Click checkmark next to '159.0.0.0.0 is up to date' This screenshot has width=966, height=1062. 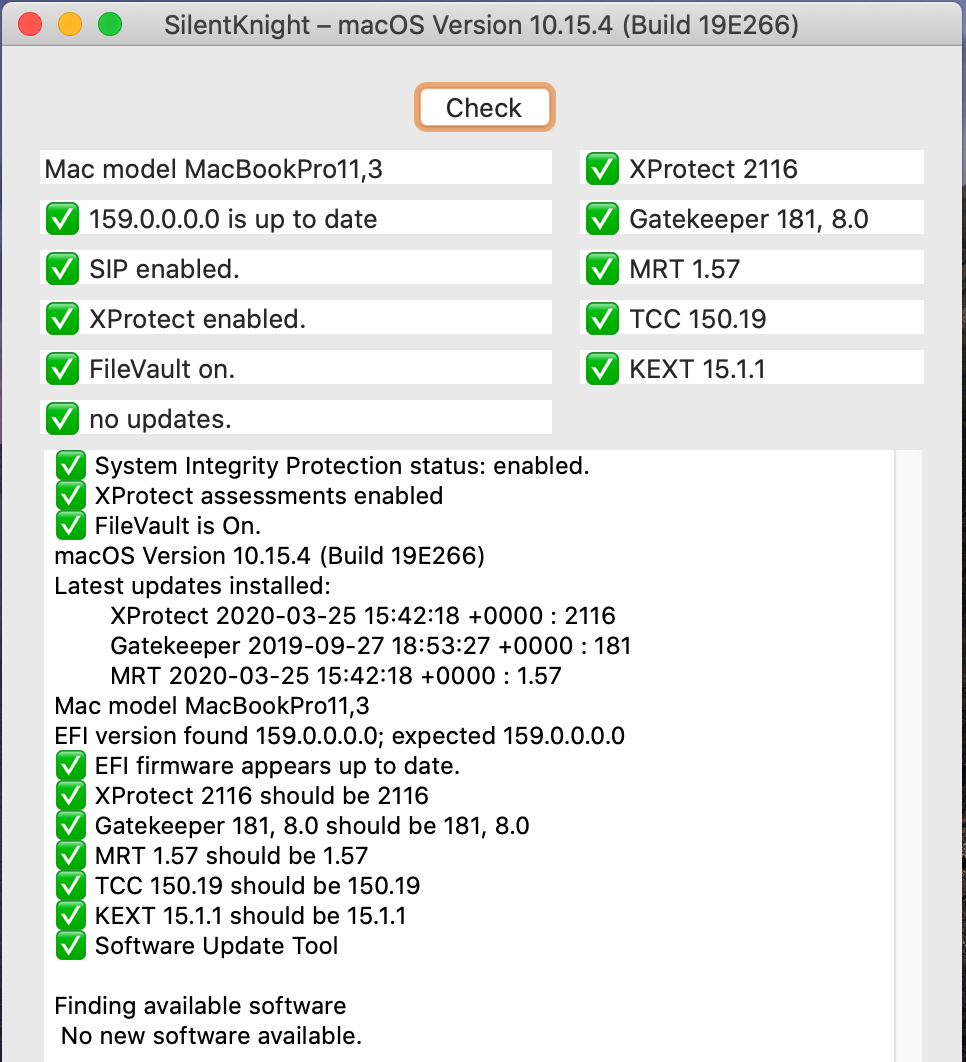tap(62, 219)
